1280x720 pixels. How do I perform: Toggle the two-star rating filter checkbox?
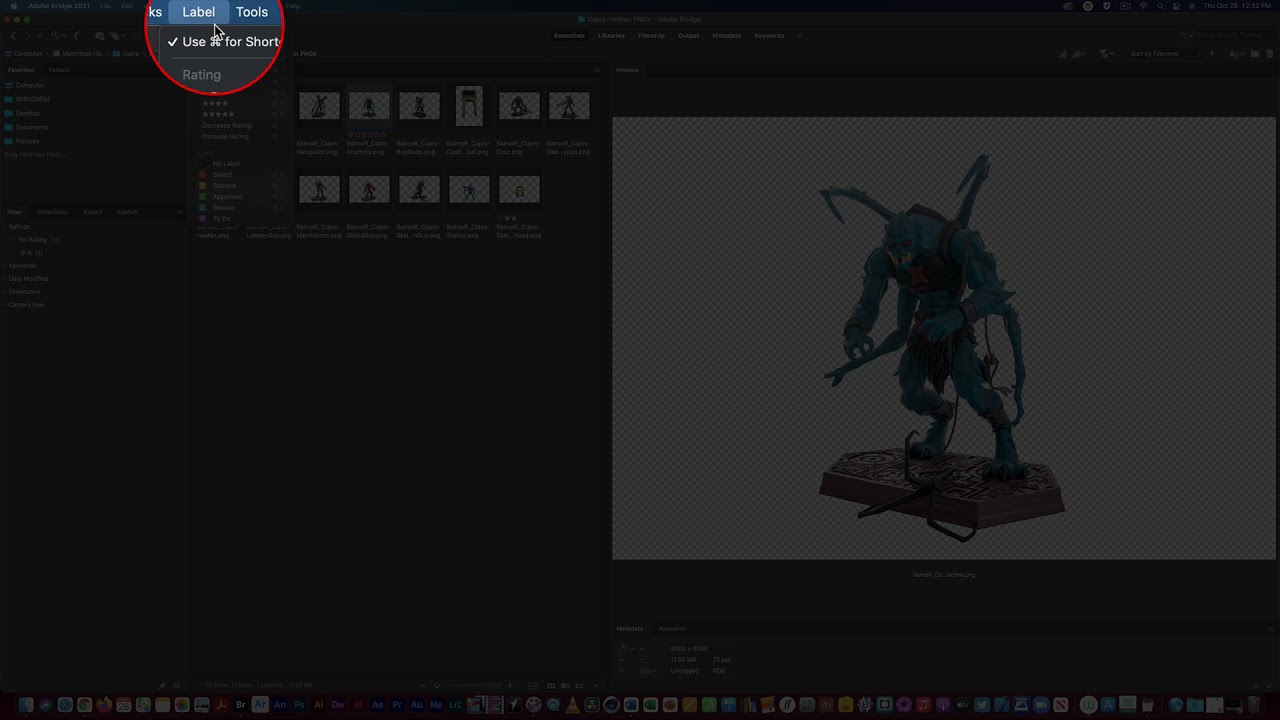pyautogui.click(x=13, y=253)
